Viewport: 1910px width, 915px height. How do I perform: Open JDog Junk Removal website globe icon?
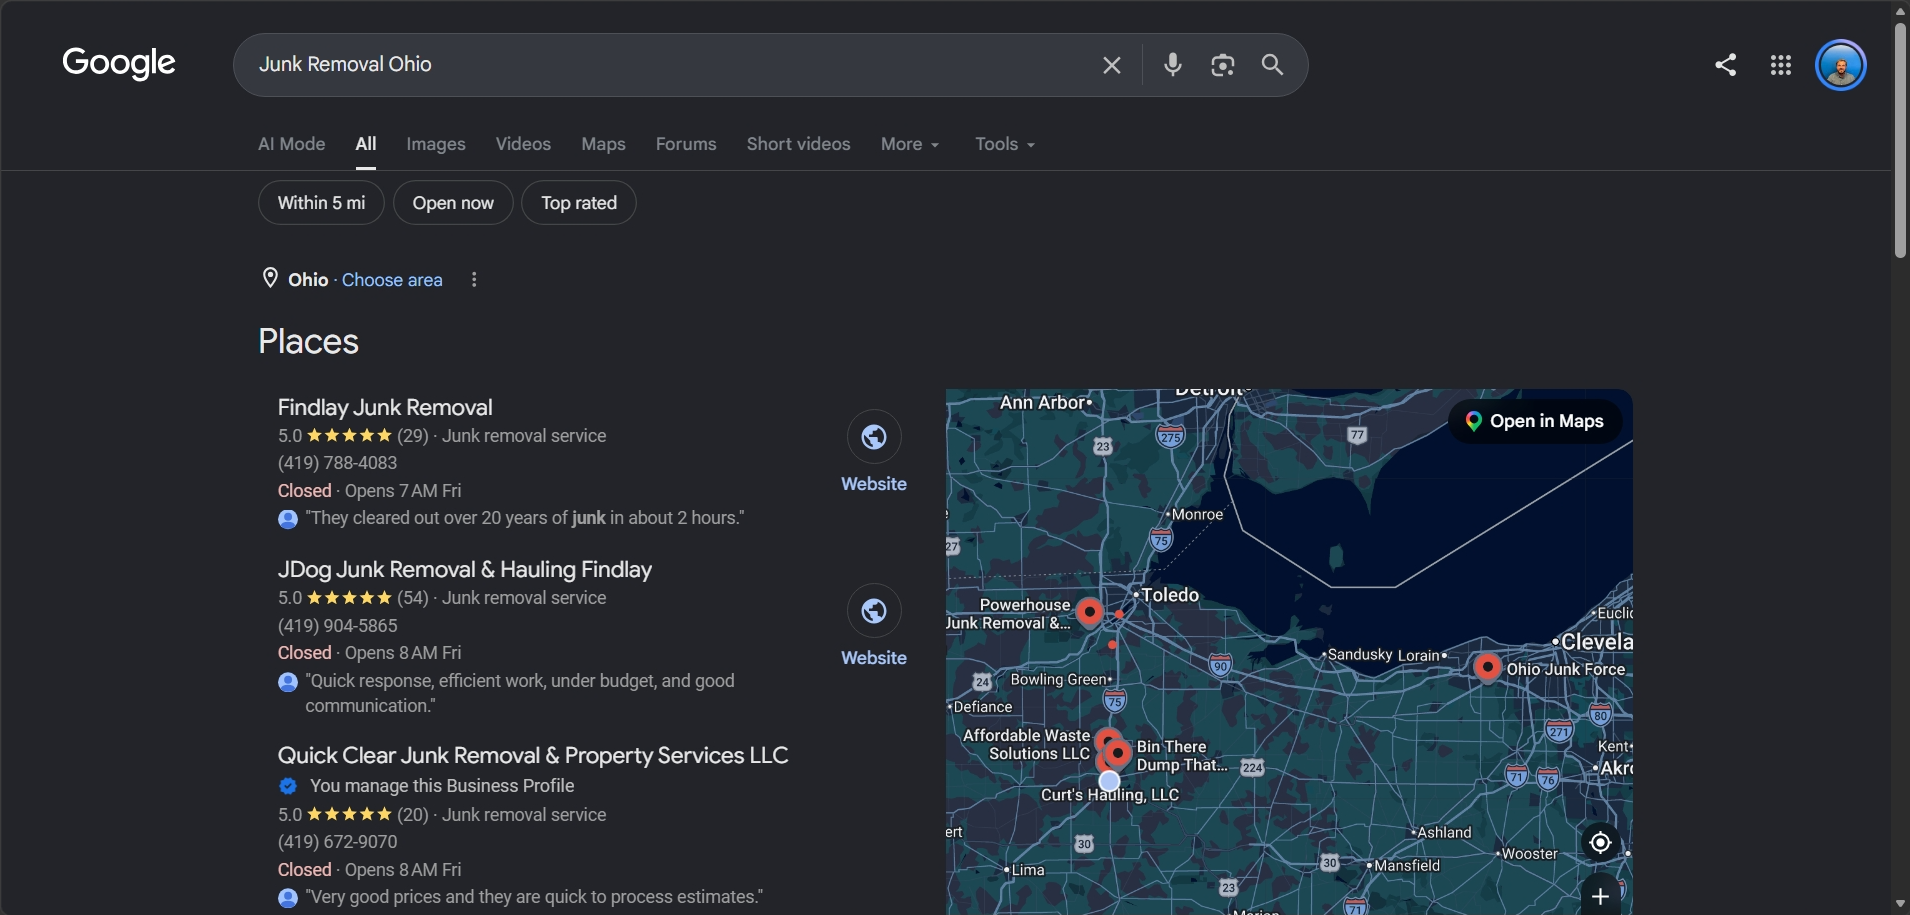(874, 611)
